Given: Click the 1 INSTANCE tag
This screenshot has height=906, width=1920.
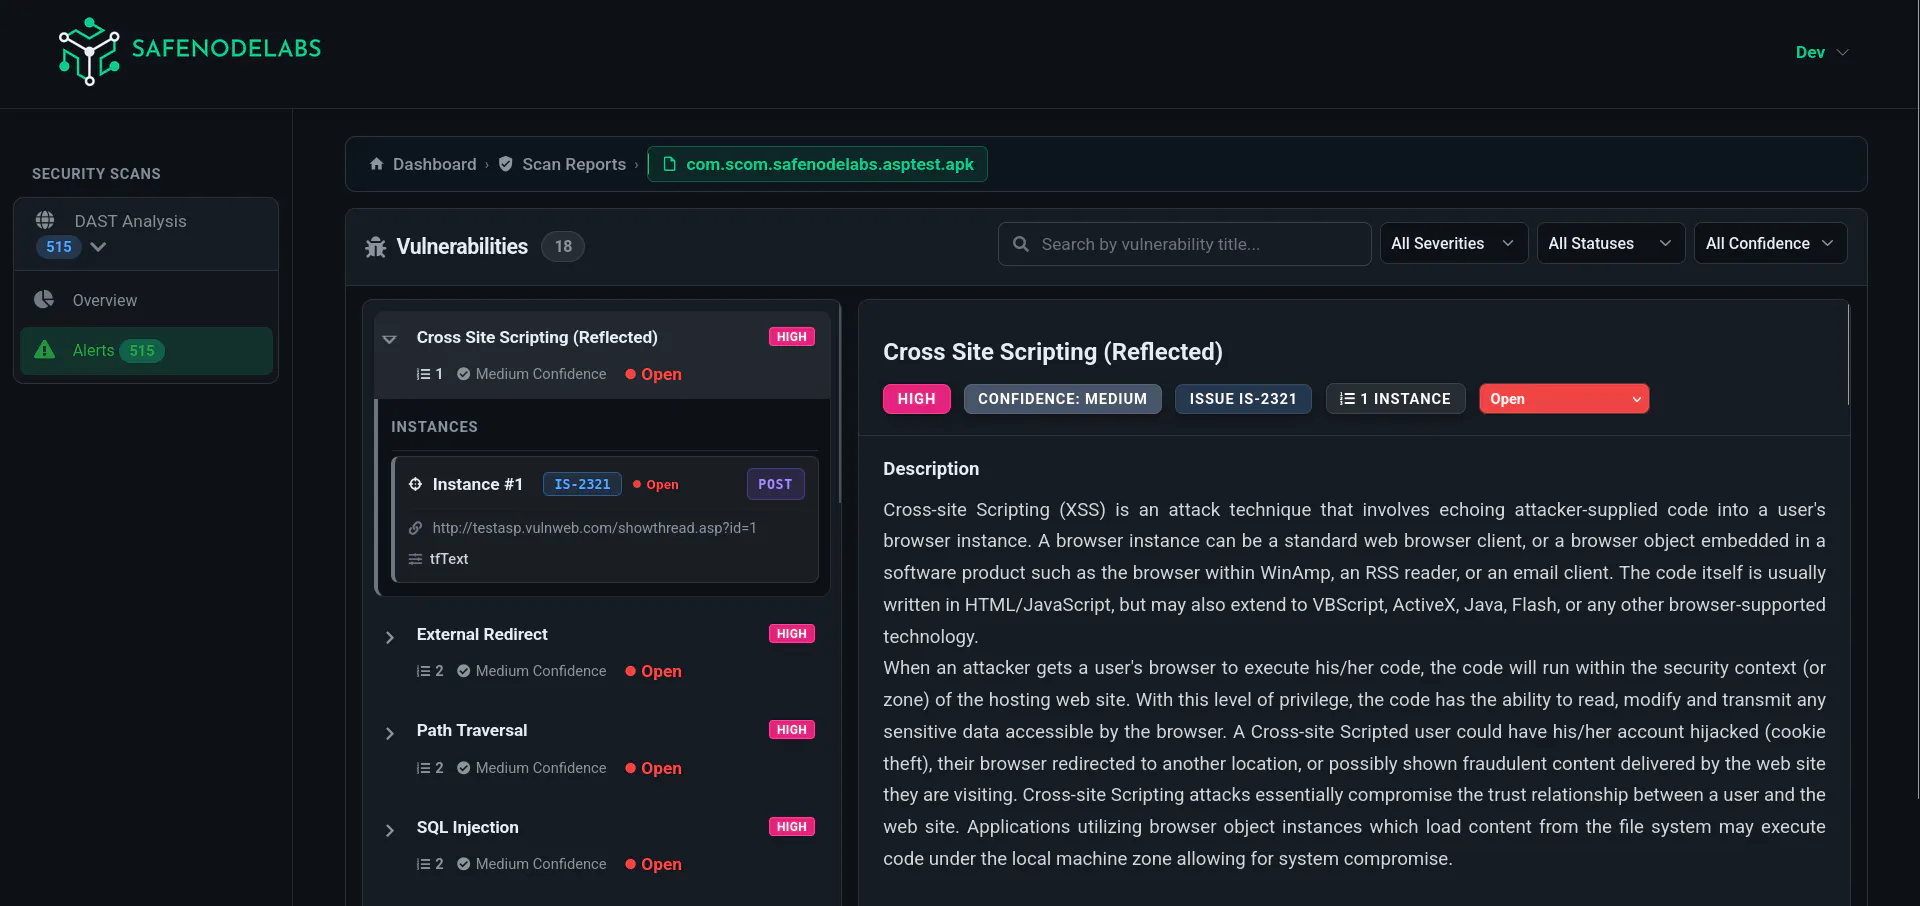Looking at the screenshot, I should 1395,399.
